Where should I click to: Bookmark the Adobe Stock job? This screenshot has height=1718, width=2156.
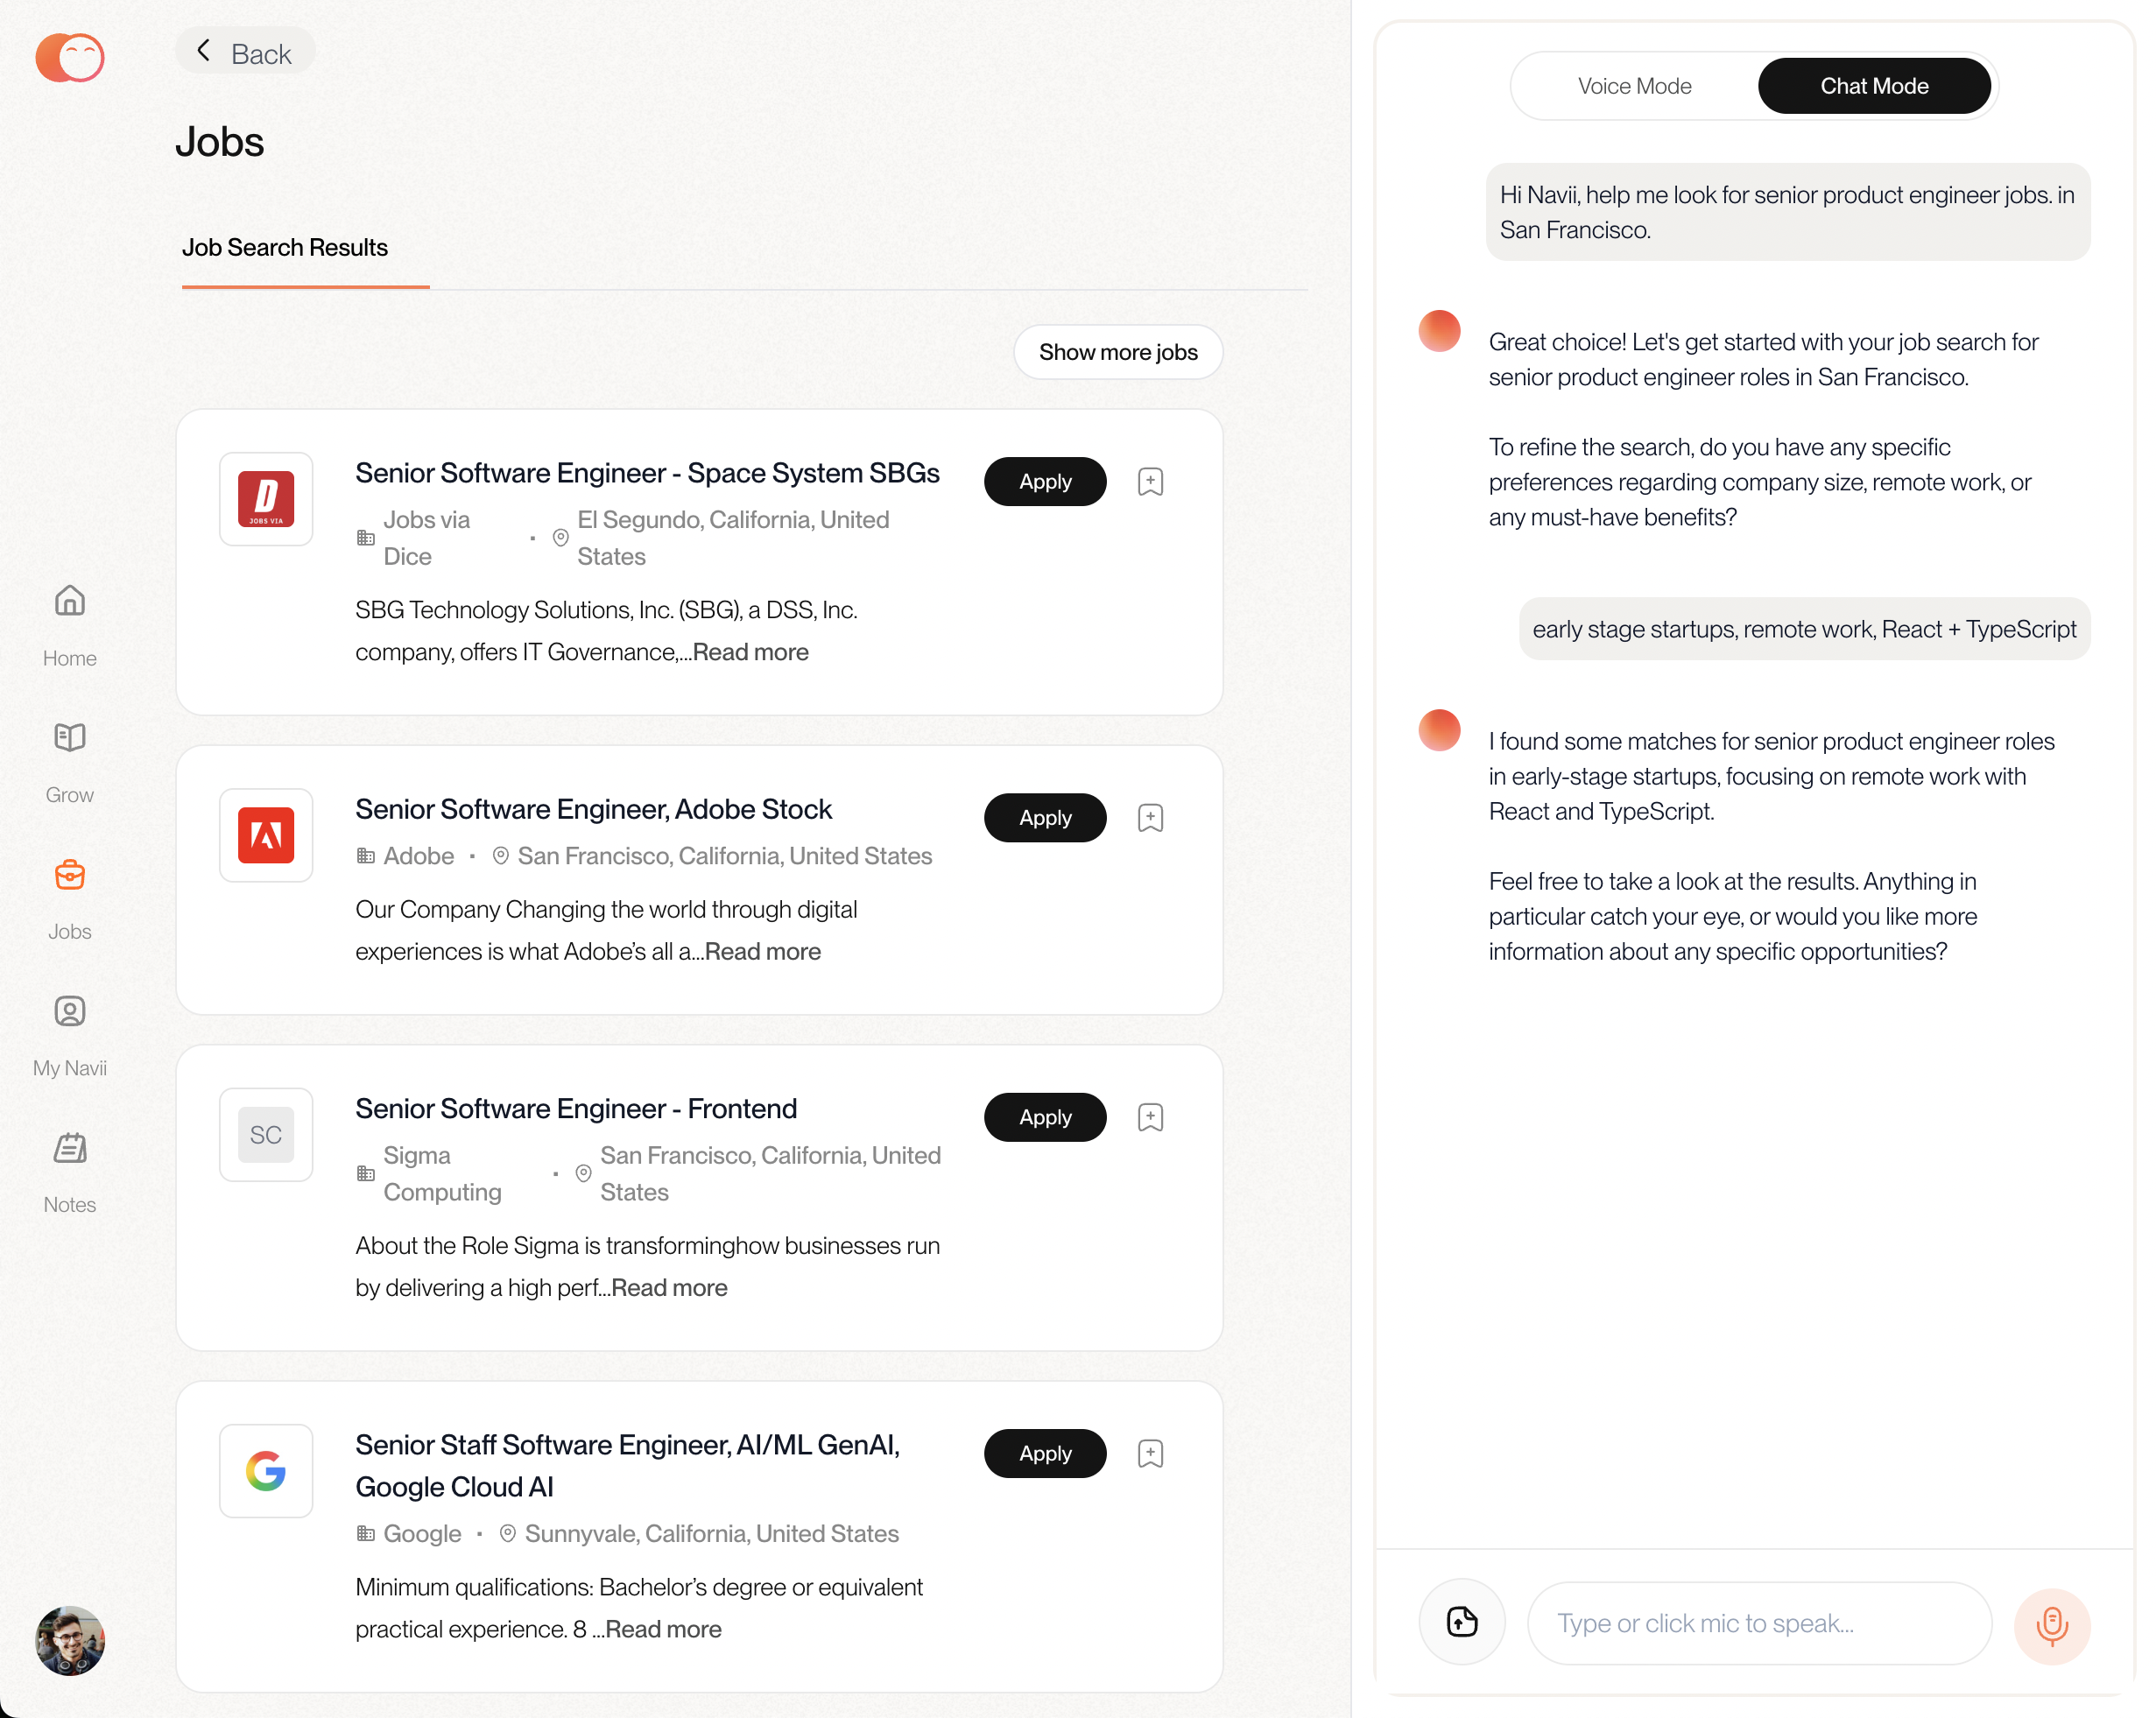point(1150,818)
